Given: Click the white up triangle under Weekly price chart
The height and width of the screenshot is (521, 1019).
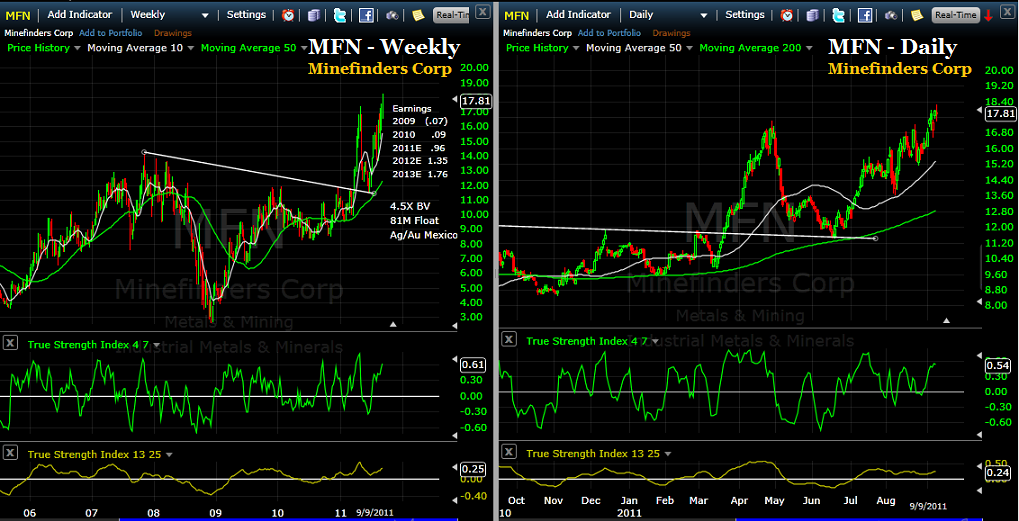Looking at the screenshot, I should (x=393, y=324).
